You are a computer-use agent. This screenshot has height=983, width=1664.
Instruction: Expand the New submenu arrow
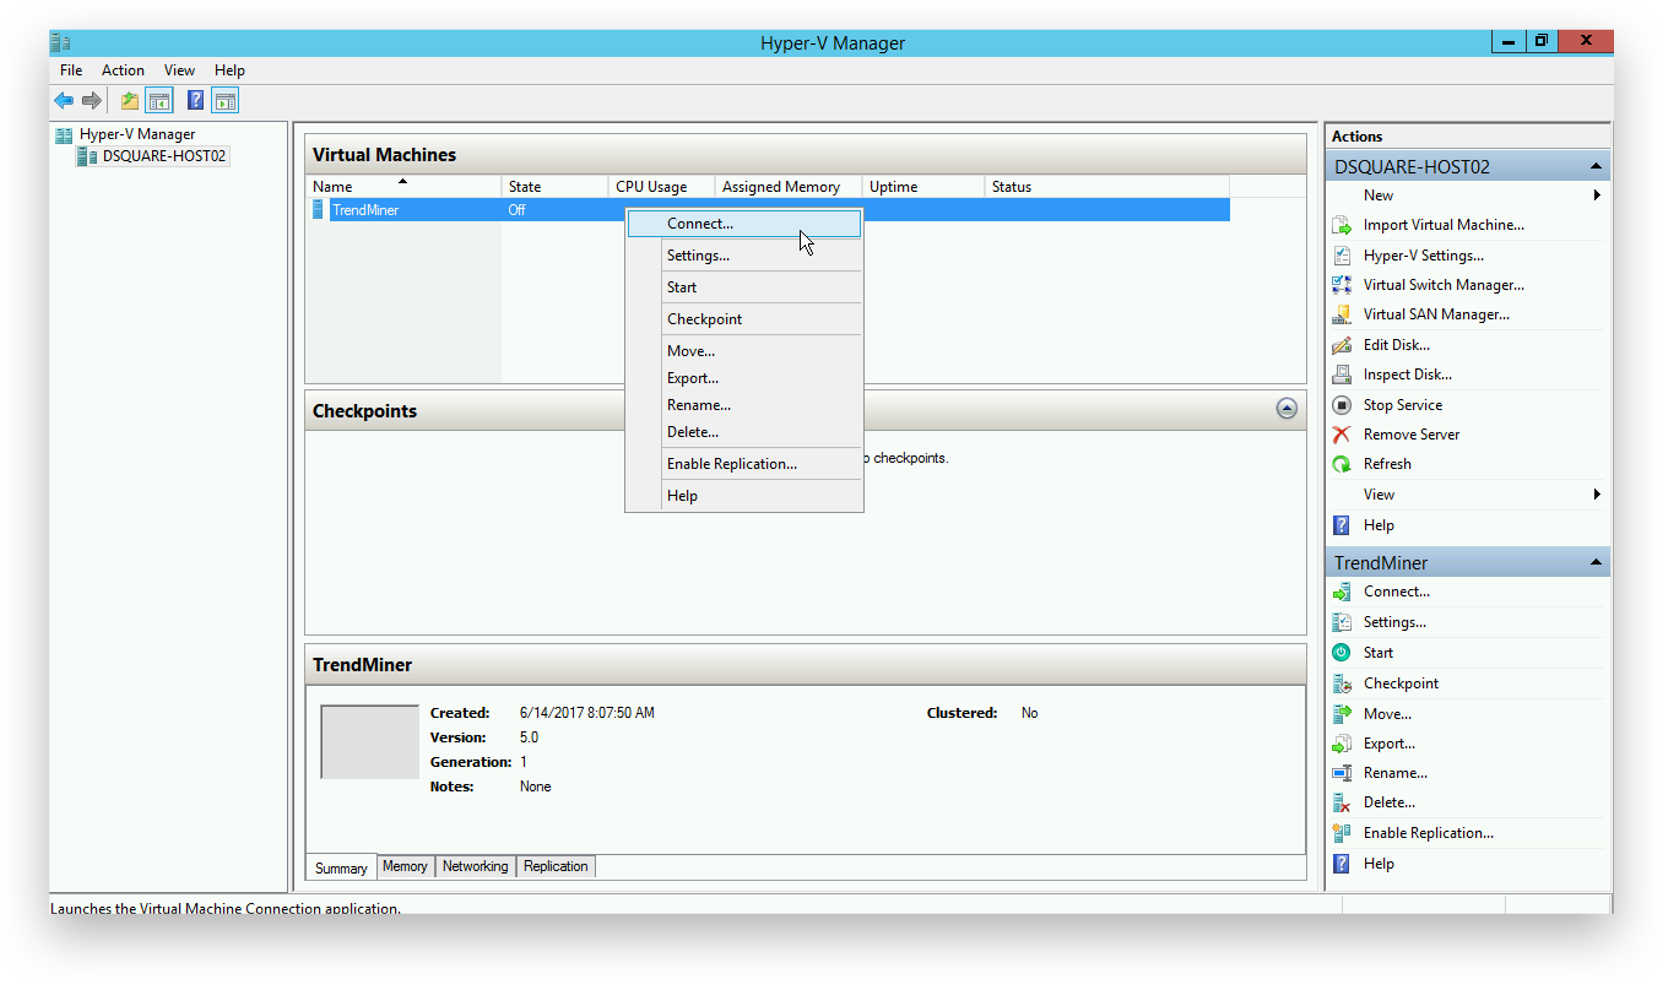click(x=1596, y=195)
